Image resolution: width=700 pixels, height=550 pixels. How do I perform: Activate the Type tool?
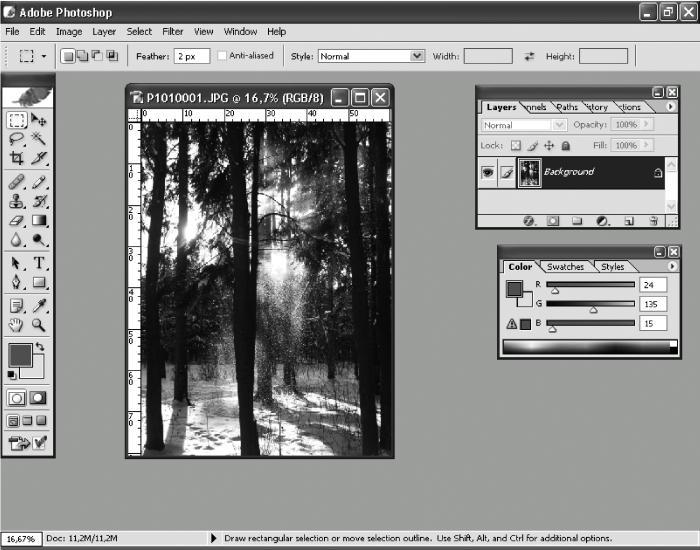[39, 263]
